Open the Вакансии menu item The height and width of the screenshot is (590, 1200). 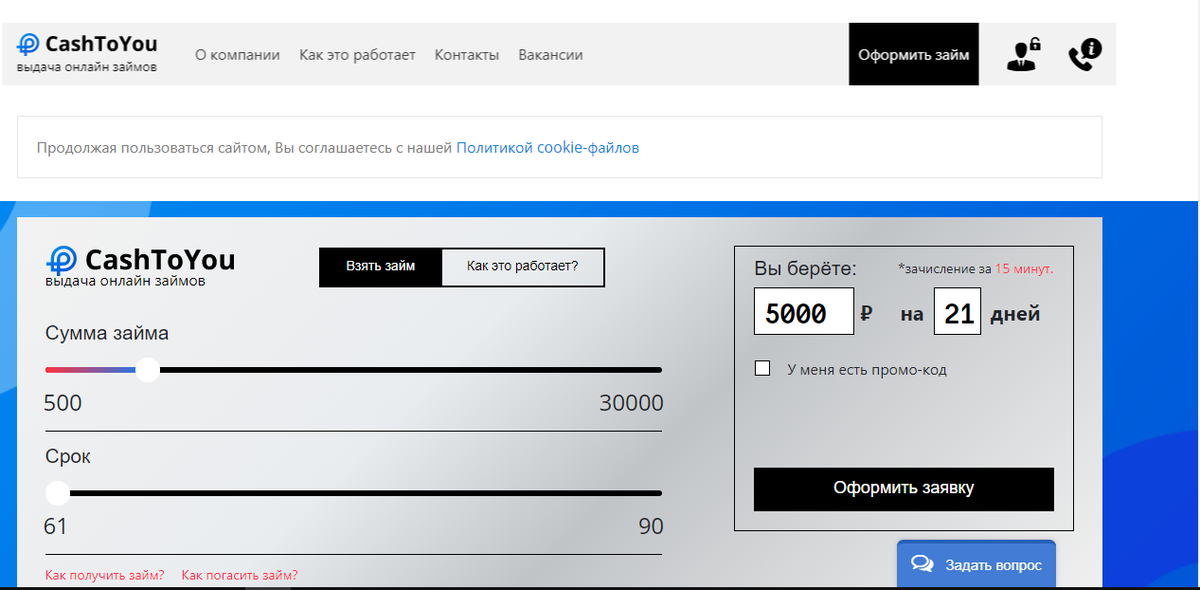[x=551, y=55]
